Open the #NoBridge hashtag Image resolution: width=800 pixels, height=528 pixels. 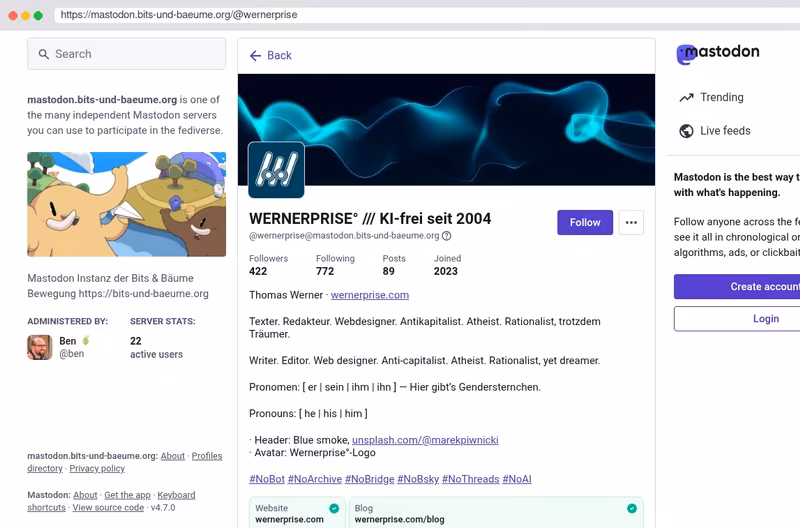click(x=369, y=479)
